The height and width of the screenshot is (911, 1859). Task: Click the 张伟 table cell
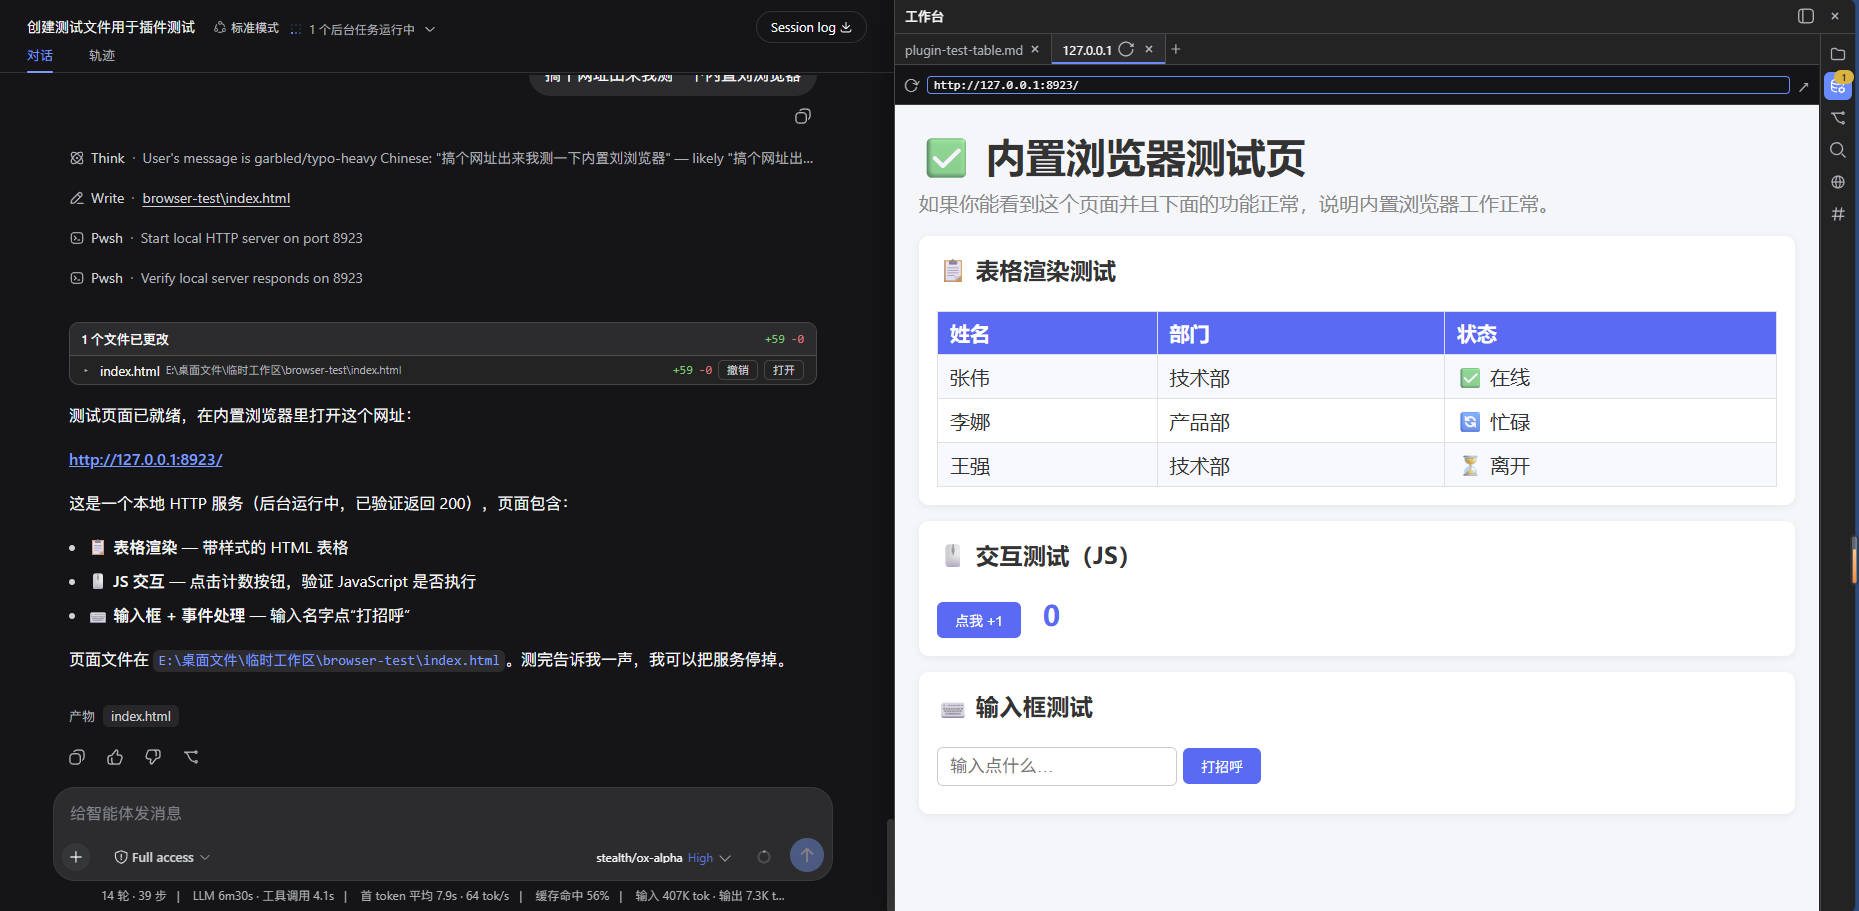click(1047, 378)
